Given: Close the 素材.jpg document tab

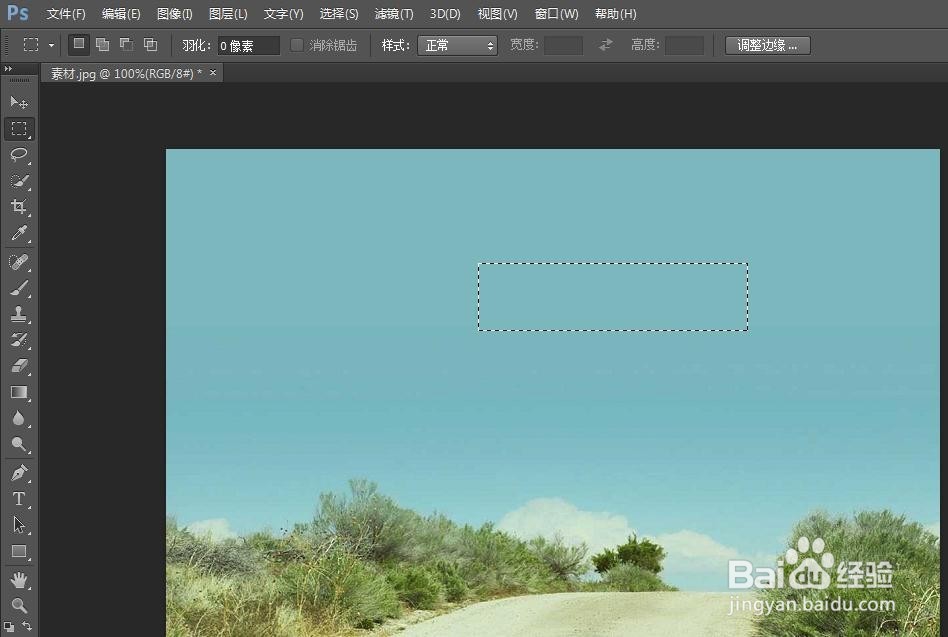Looking at the screenshot, I should (213, 73).
